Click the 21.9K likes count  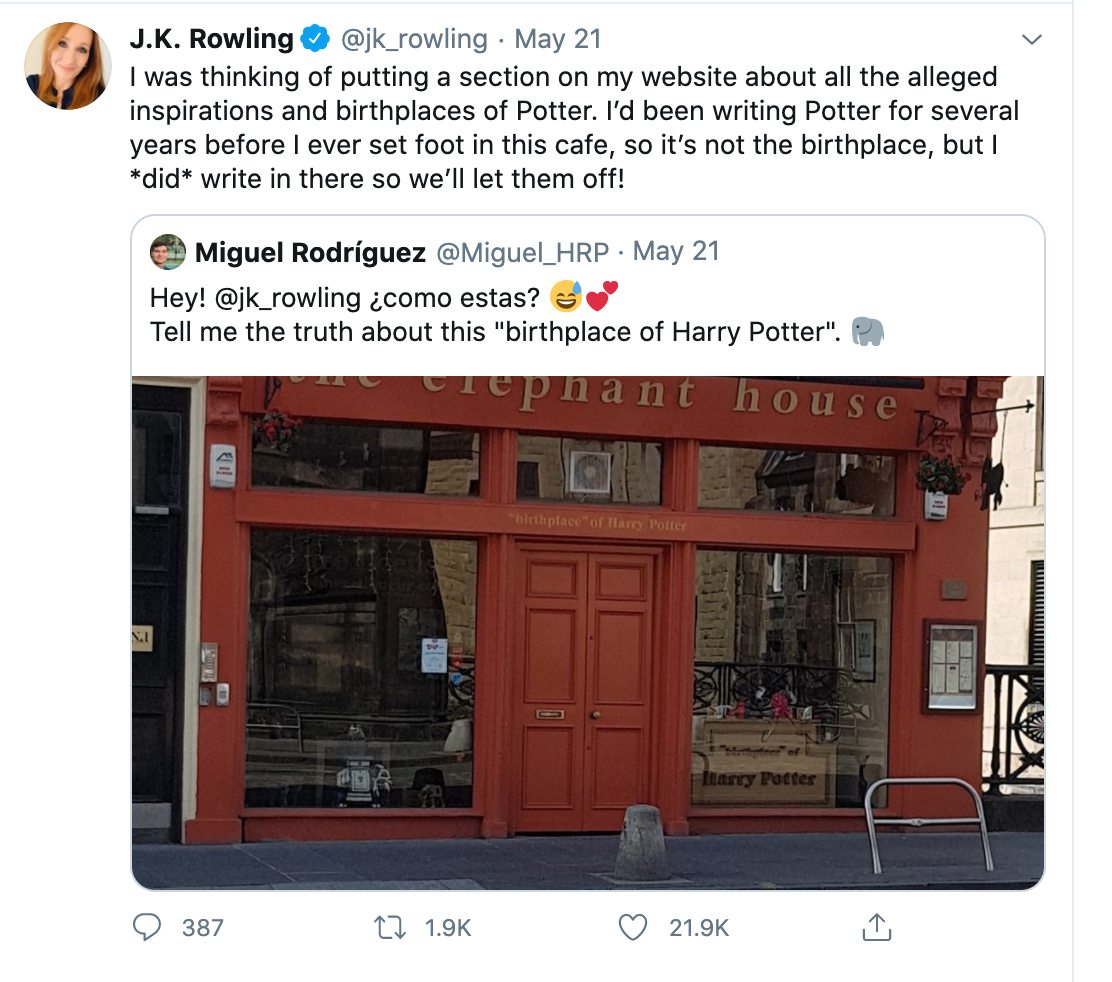point(699,927)
